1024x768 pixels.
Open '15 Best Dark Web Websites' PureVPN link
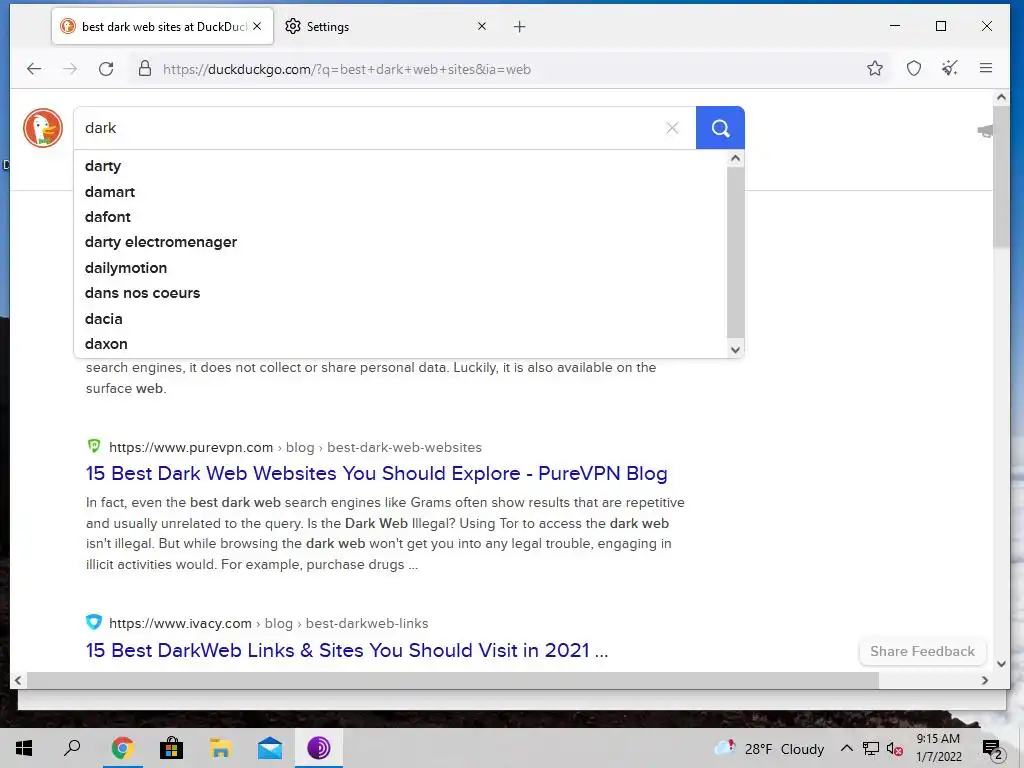coord(377,473)
